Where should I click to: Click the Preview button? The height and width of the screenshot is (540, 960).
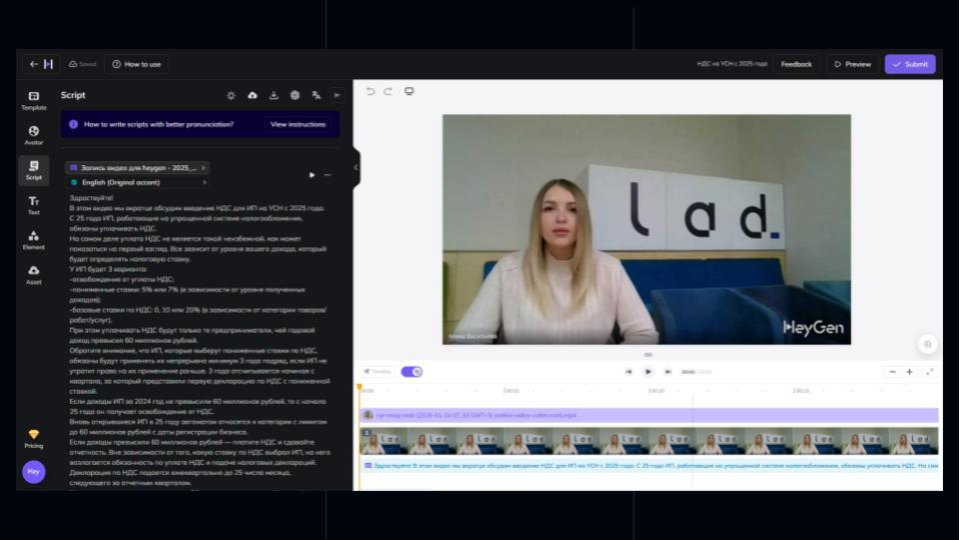click(x=852, y=64)
